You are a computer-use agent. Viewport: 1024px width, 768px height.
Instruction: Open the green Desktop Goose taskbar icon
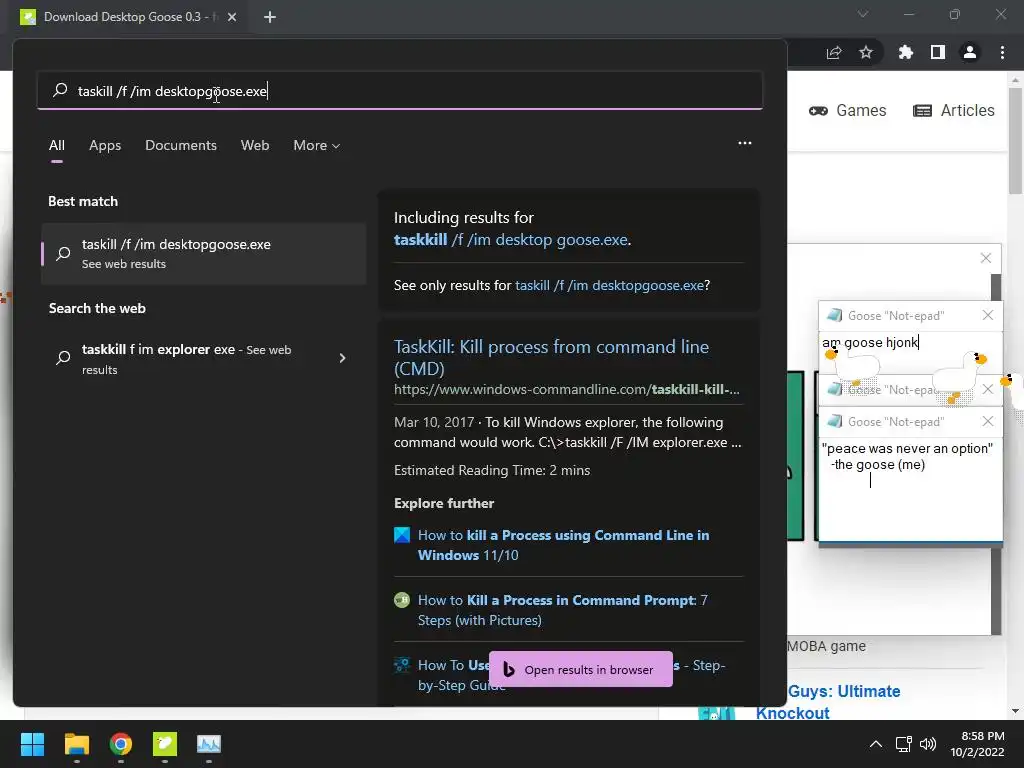[165, 744]
